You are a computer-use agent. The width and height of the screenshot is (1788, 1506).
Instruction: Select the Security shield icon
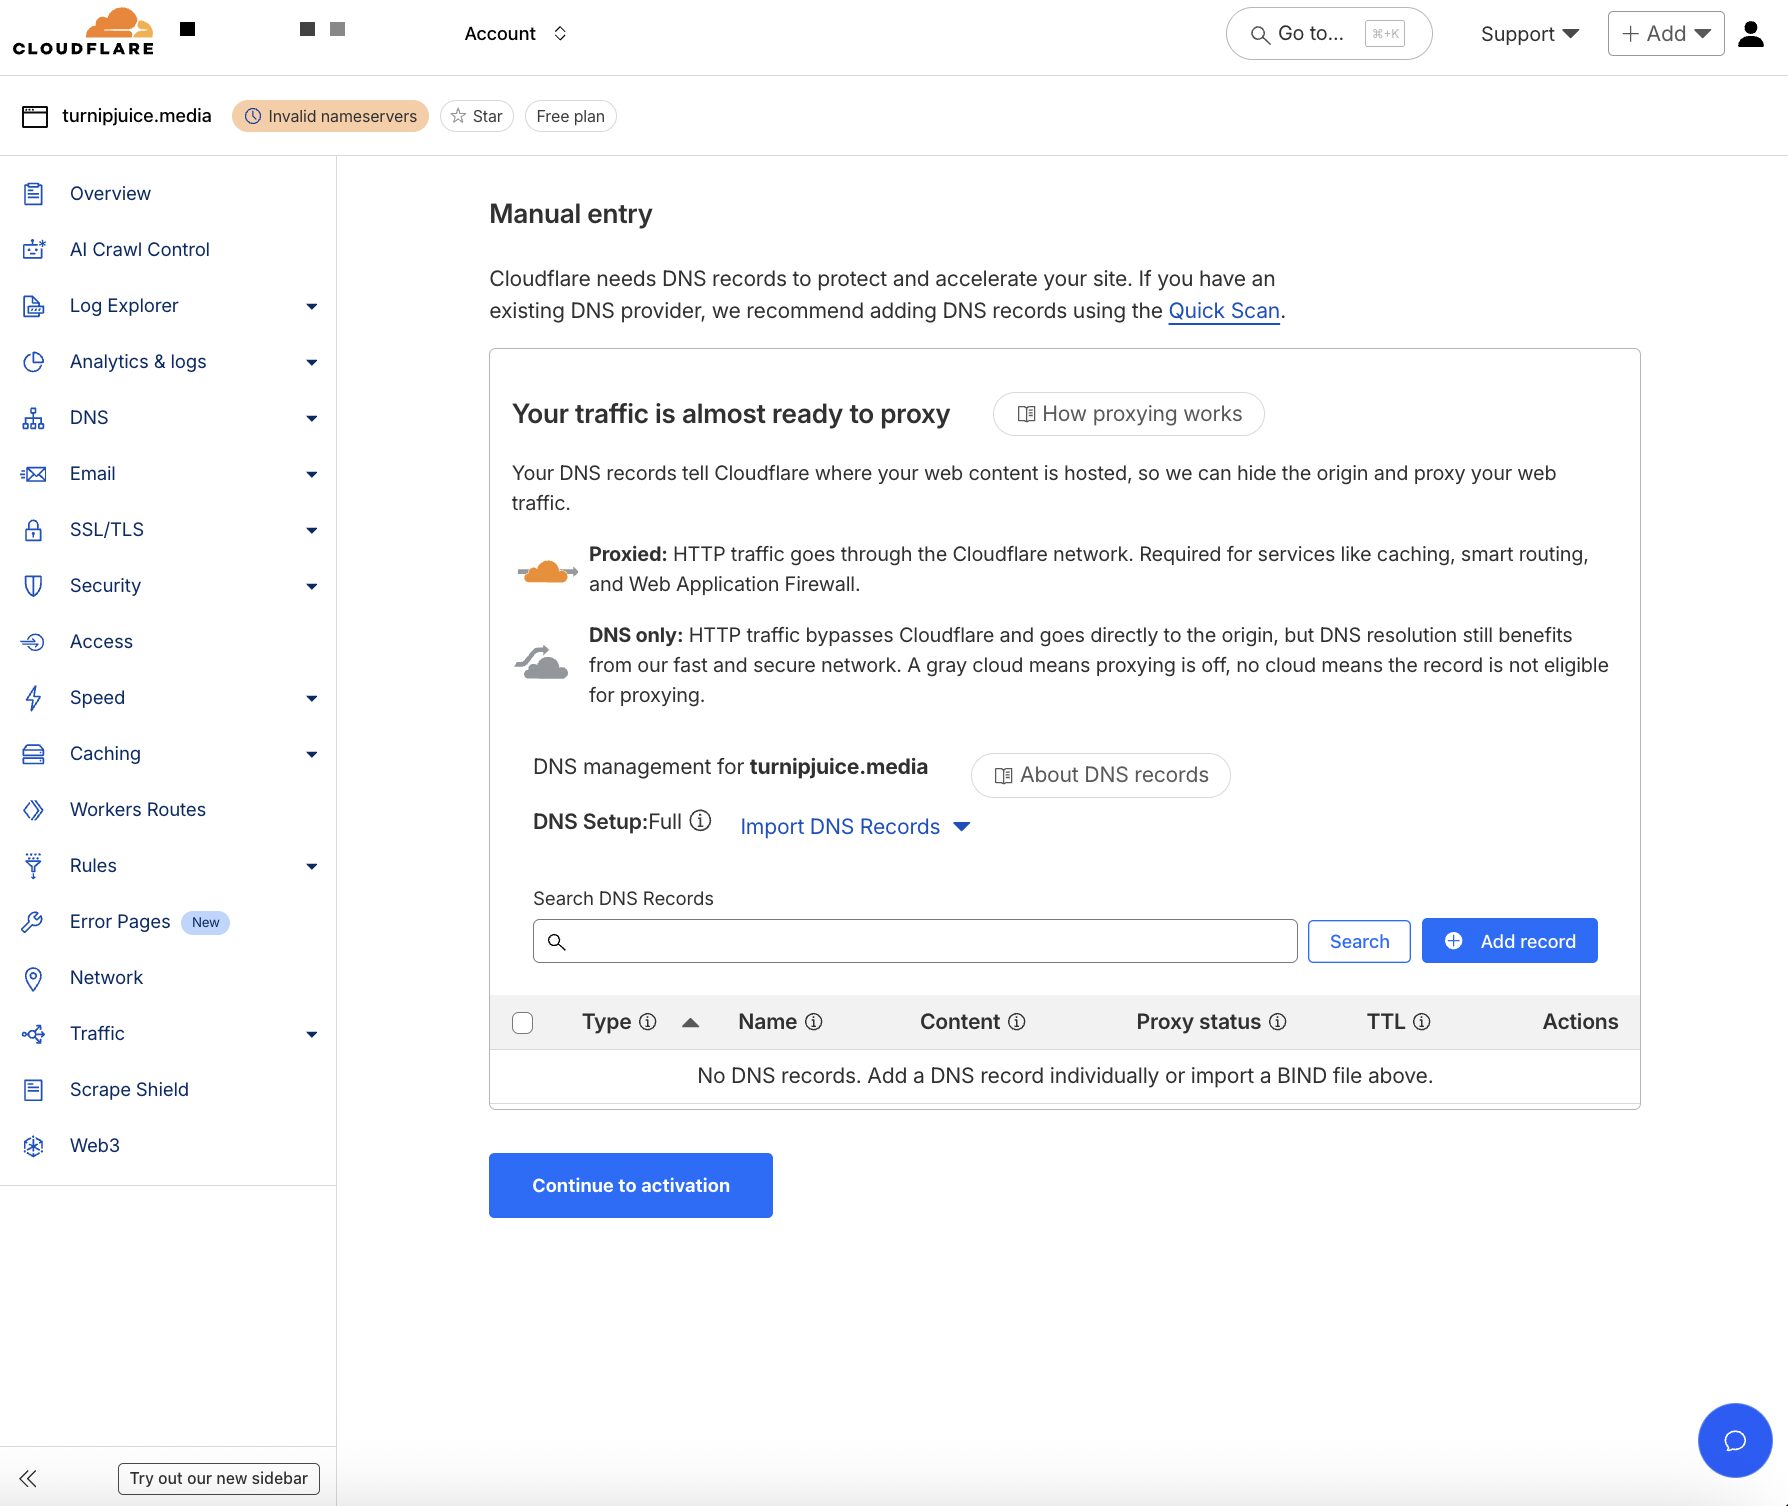tap(33, 585)
